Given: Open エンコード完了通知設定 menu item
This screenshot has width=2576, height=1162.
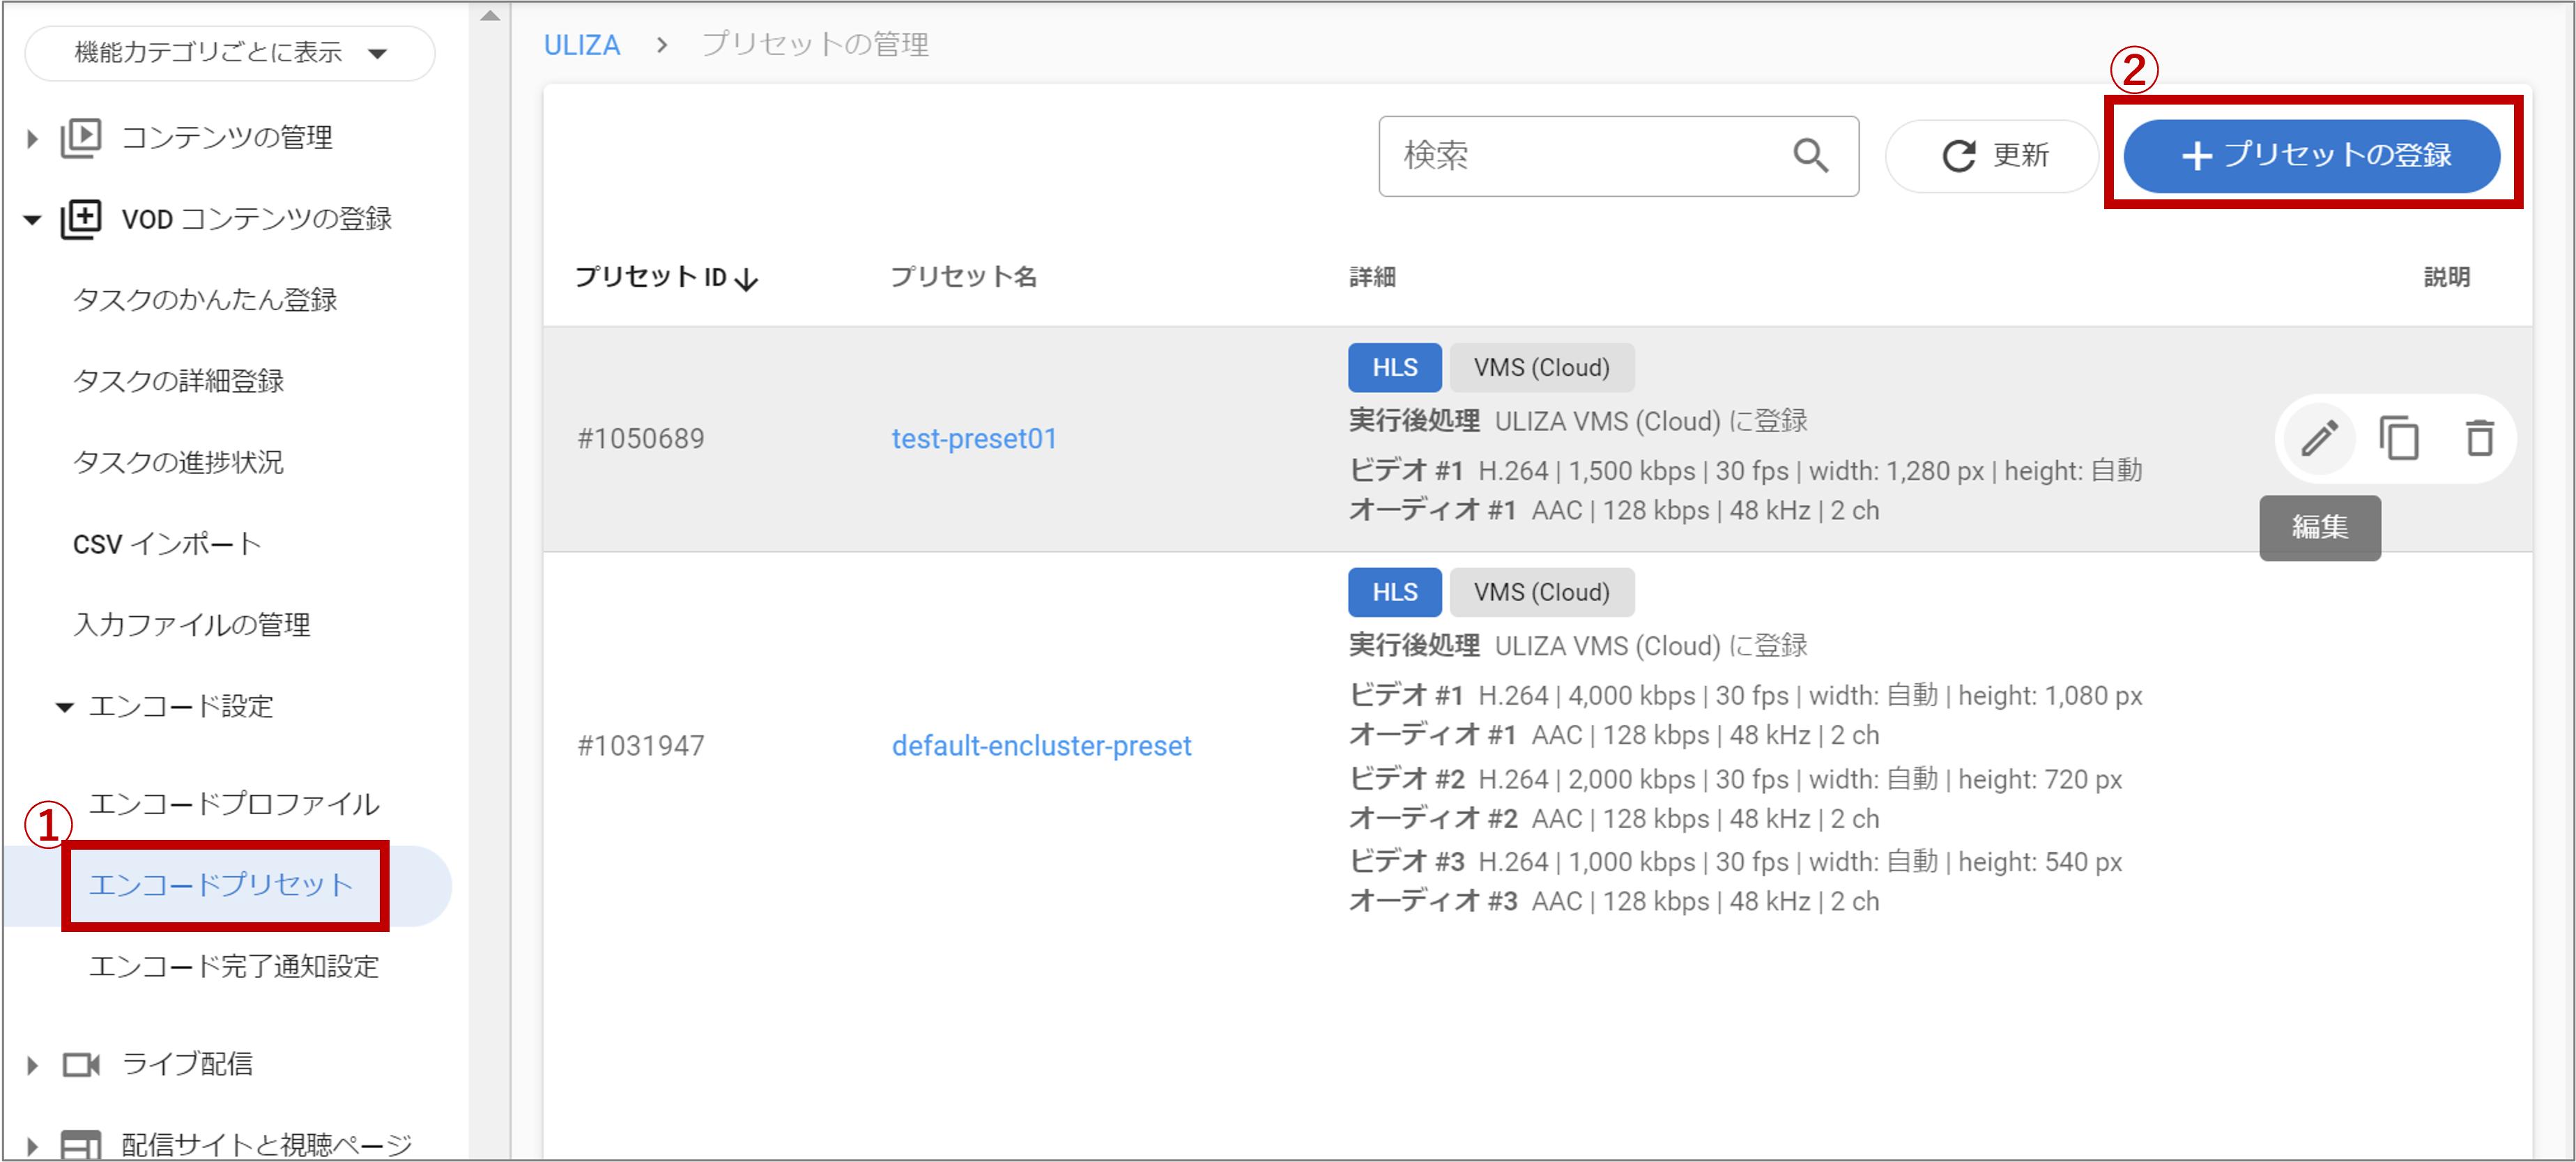Looking at the screenshot, I should [234, 966].
